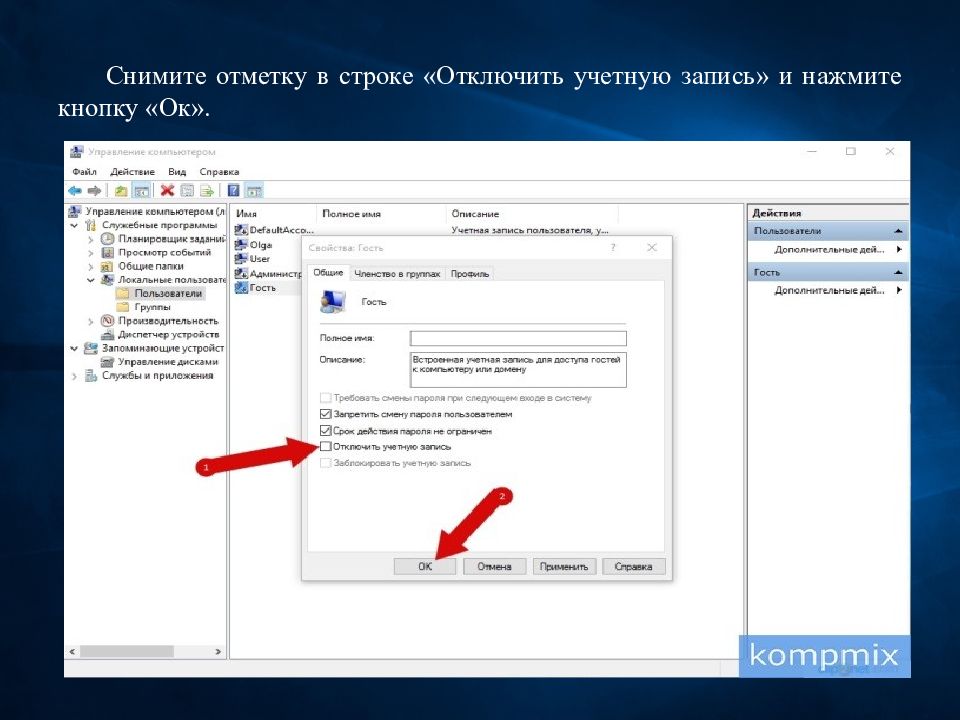Viewport: 960px width, 720px height.
Task: Click the Device Manager tree icon
Action: (108, 334)
